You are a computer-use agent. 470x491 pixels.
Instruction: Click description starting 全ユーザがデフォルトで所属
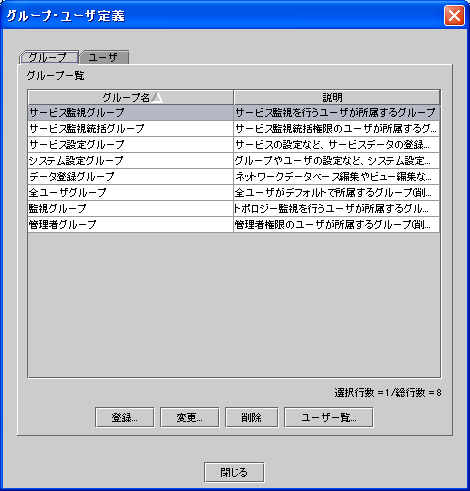tap(337, 192)
